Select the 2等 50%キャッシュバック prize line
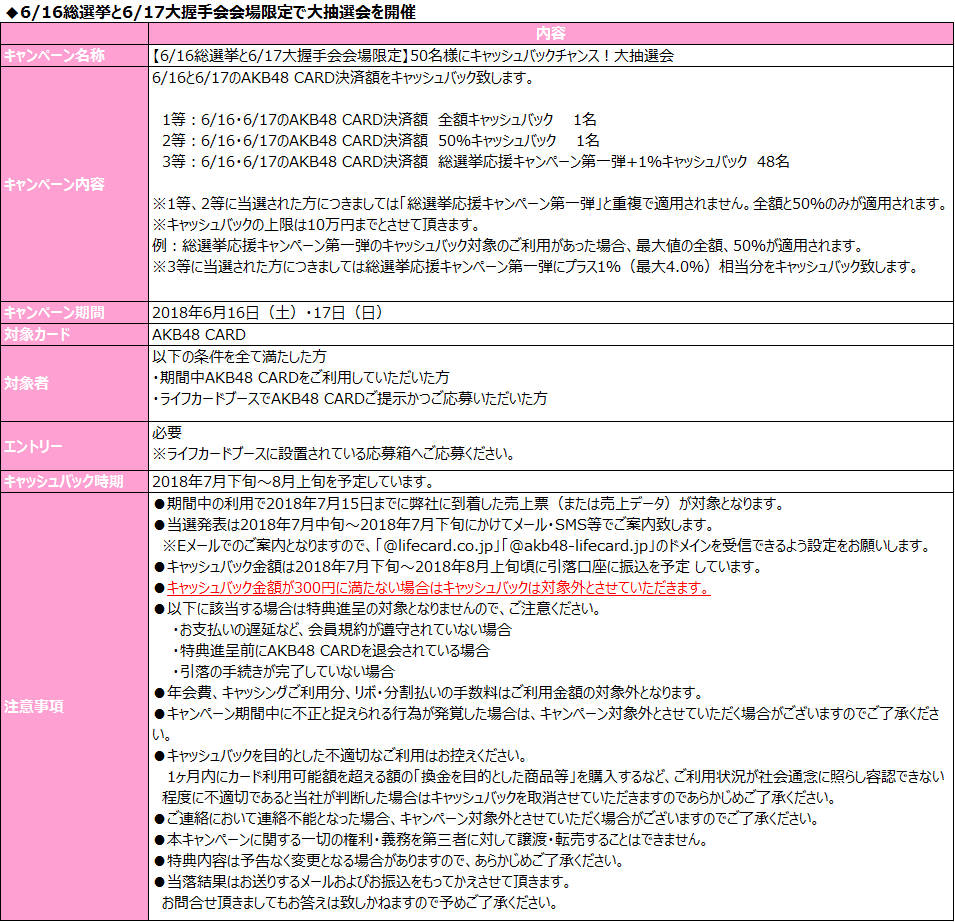The image size is (955, 922). pyautogui.click(x=381, y=140)
